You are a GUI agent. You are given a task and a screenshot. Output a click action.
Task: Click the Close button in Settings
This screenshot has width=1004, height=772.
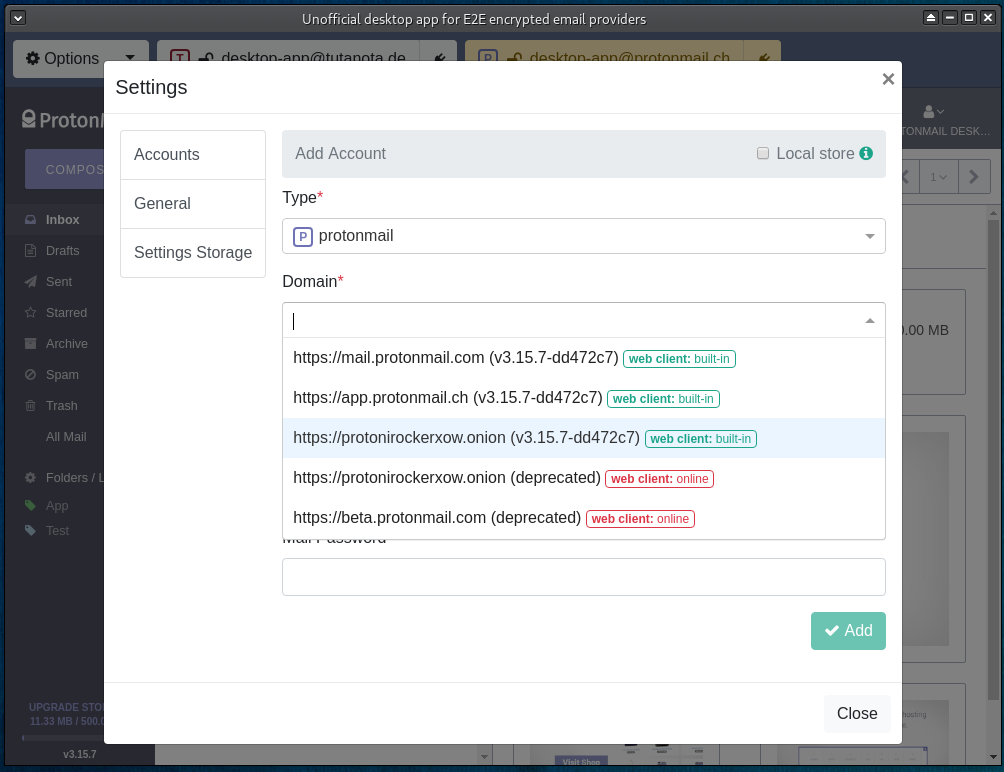pos(856,713)
